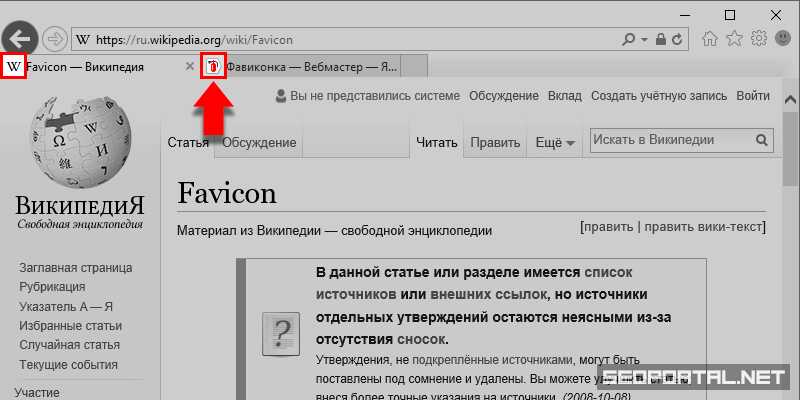This screenshot has height=400, width=800.
Task: Expand the address bar search dropdown arrow
Action: (x=643, y=40)
